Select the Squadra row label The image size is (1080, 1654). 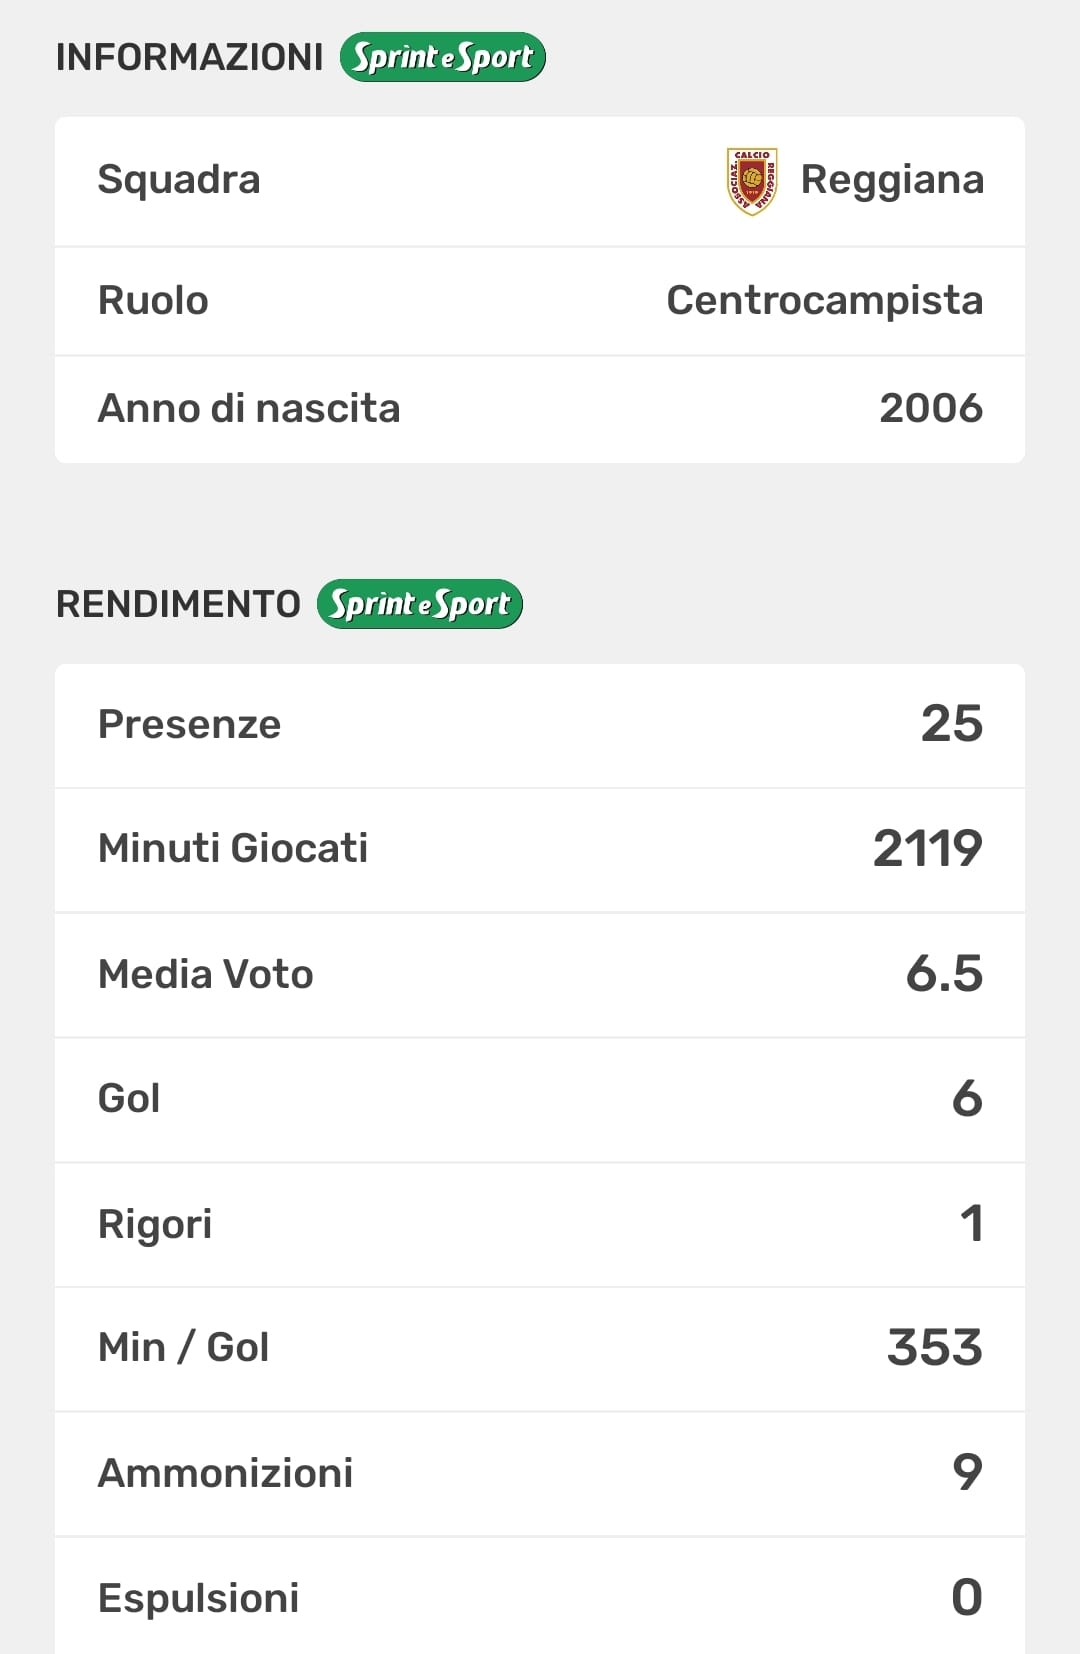tap(179, 180)
